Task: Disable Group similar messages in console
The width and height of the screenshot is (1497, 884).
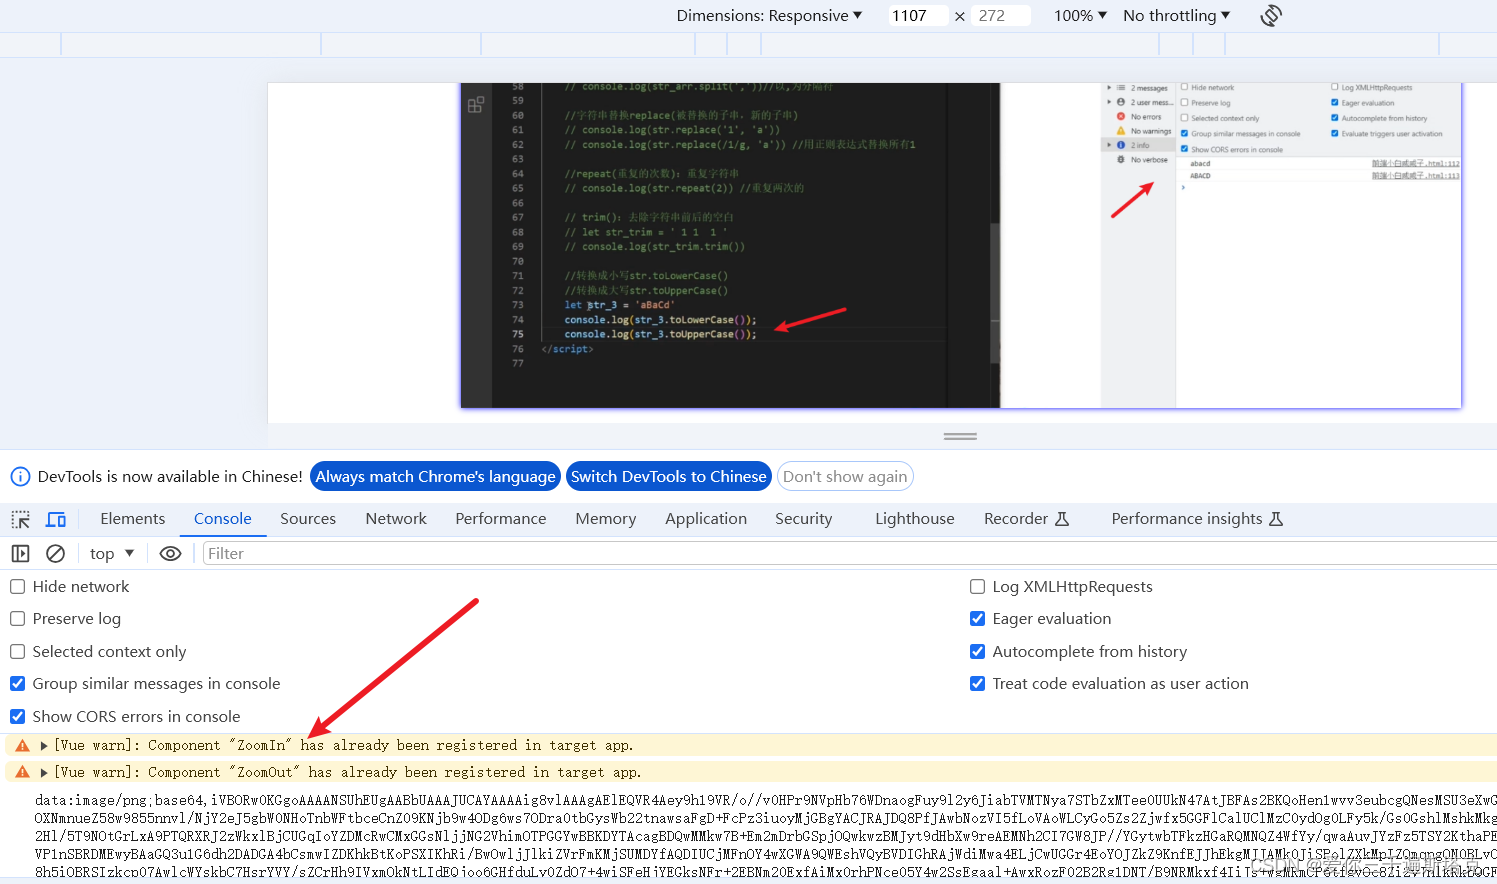Action: pyautogui.click(x=17, y=684)
